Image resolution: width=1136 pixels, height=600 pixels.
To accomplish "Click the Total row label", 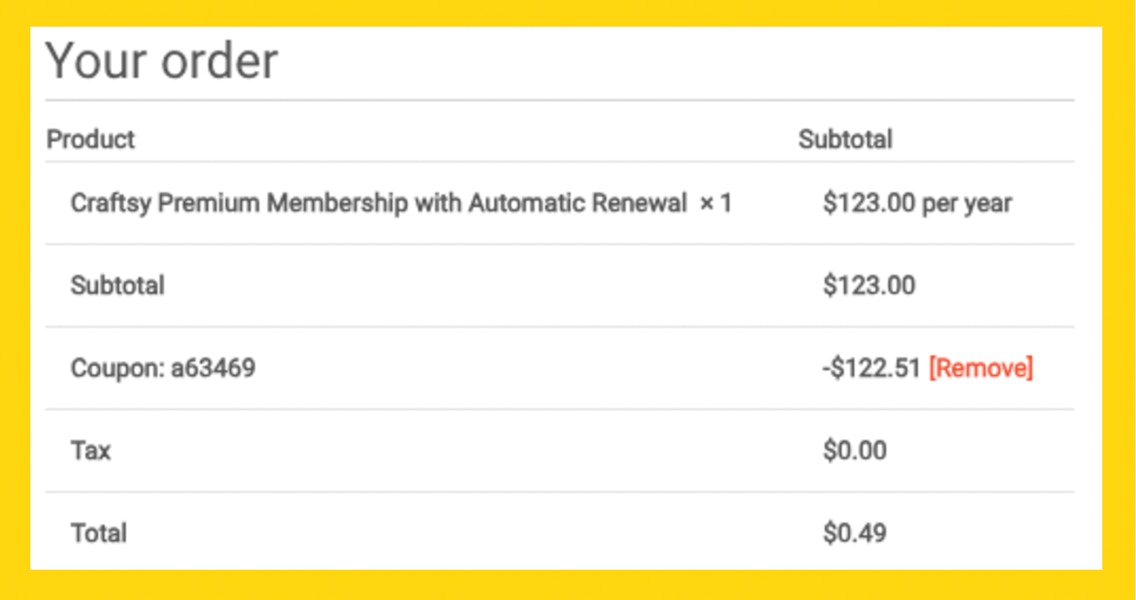I will [x=99, y=533].
